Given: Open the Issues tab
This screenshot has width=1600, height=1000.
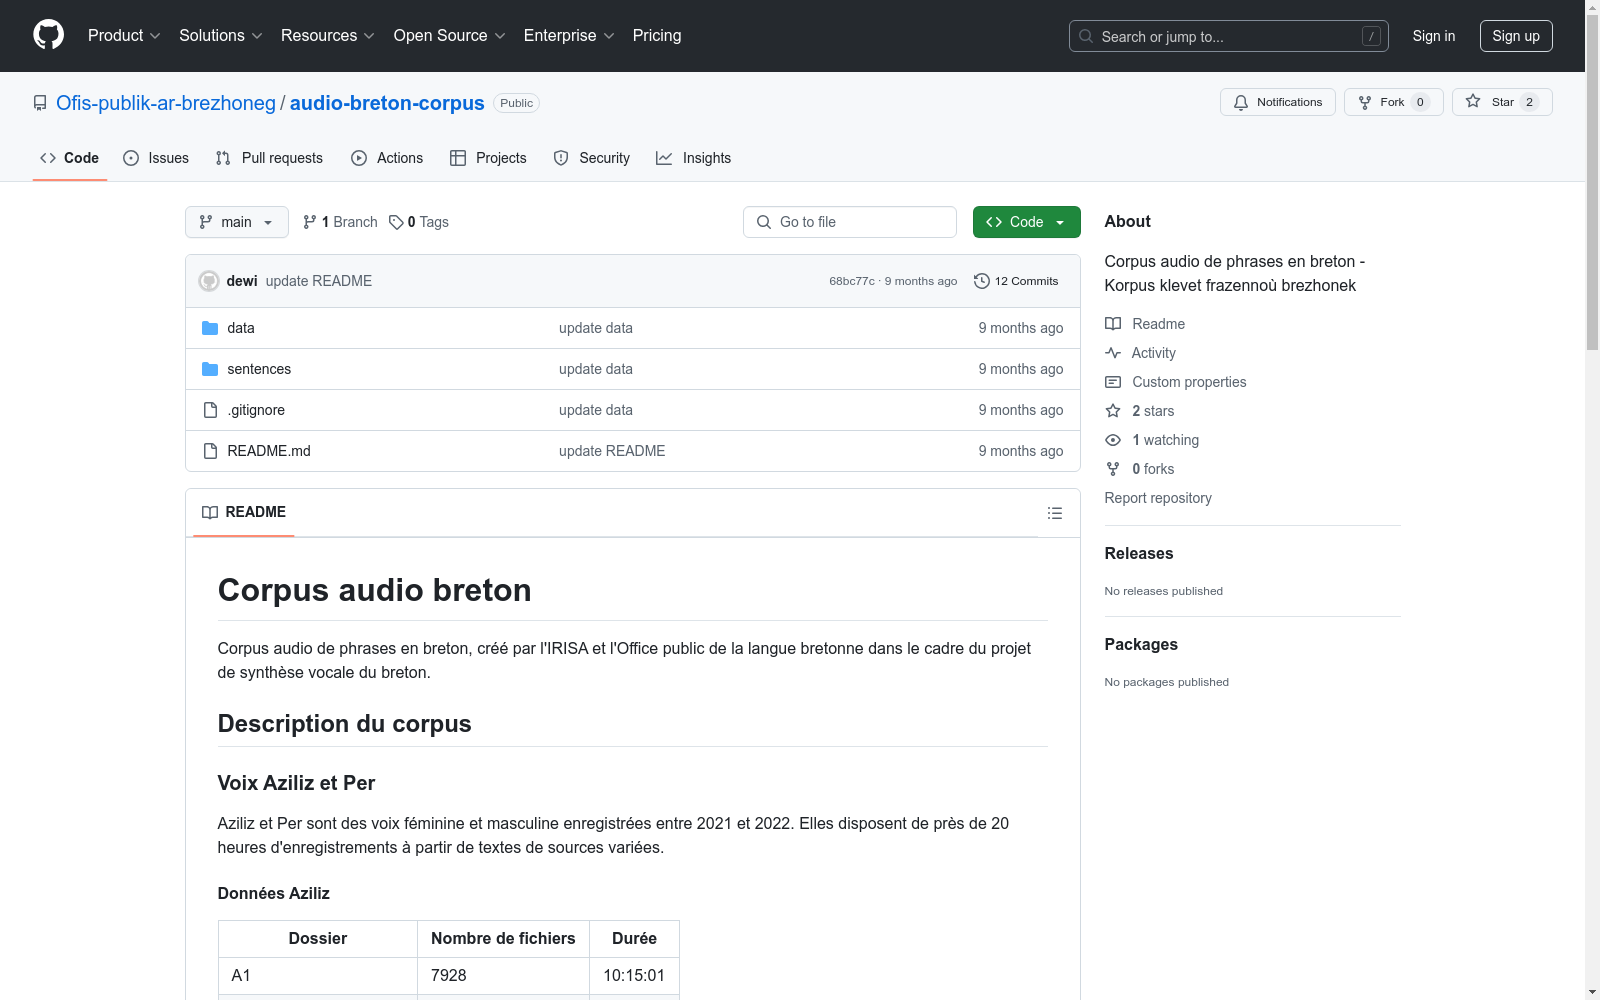Looking at the screenshot, I should 156,158.
